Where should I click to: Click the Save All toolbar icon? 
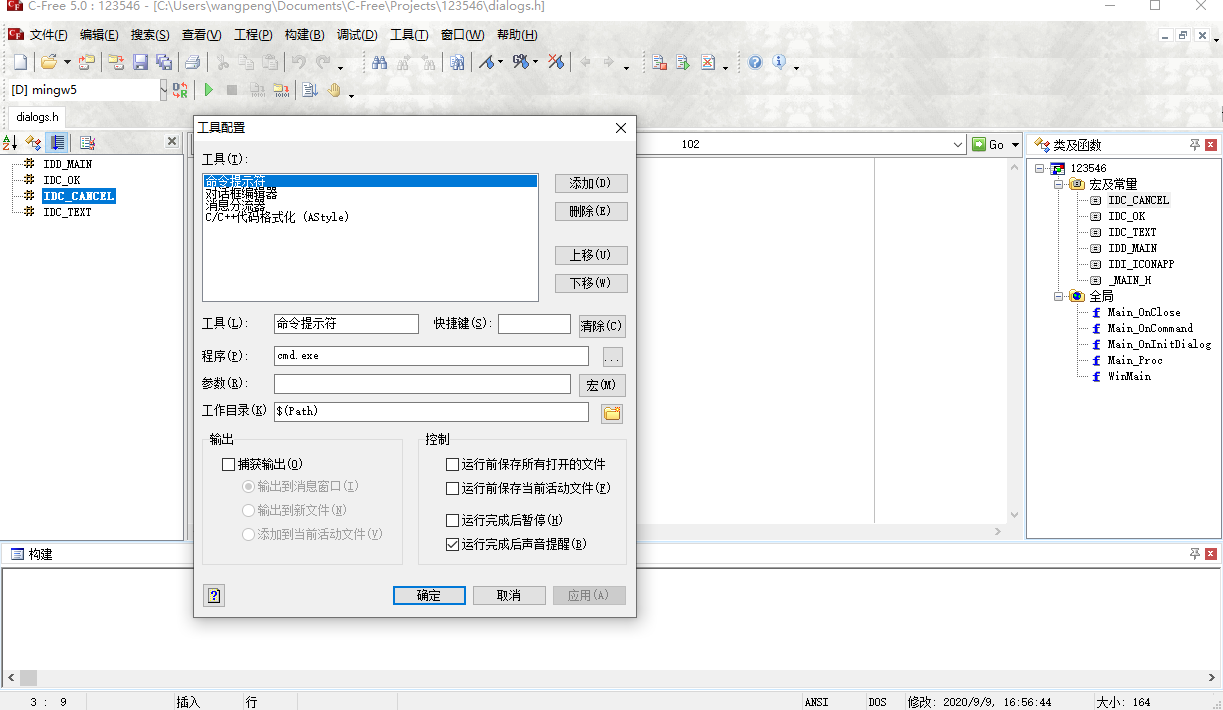165,62
